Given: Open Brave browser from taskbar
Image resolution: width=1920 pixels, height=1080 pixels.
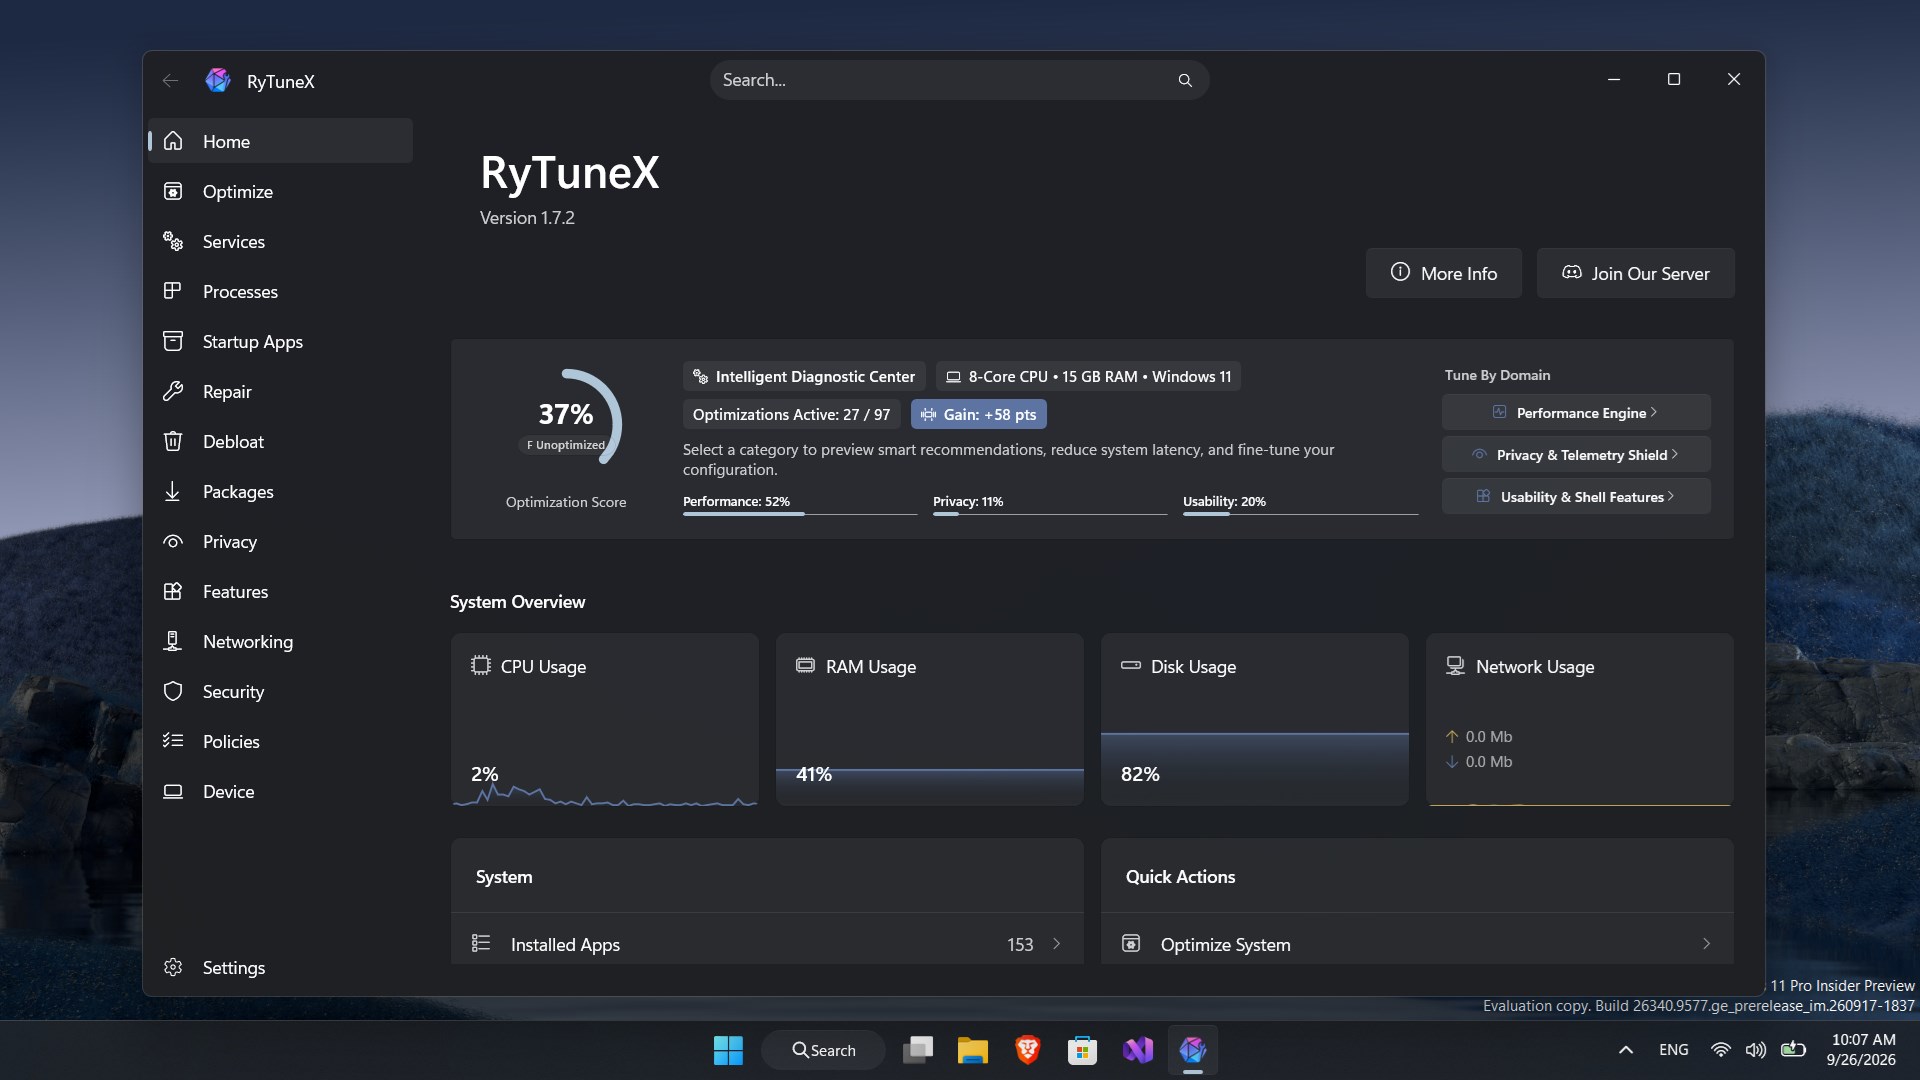Looking at the screenshot, I should point(1027,1050).
